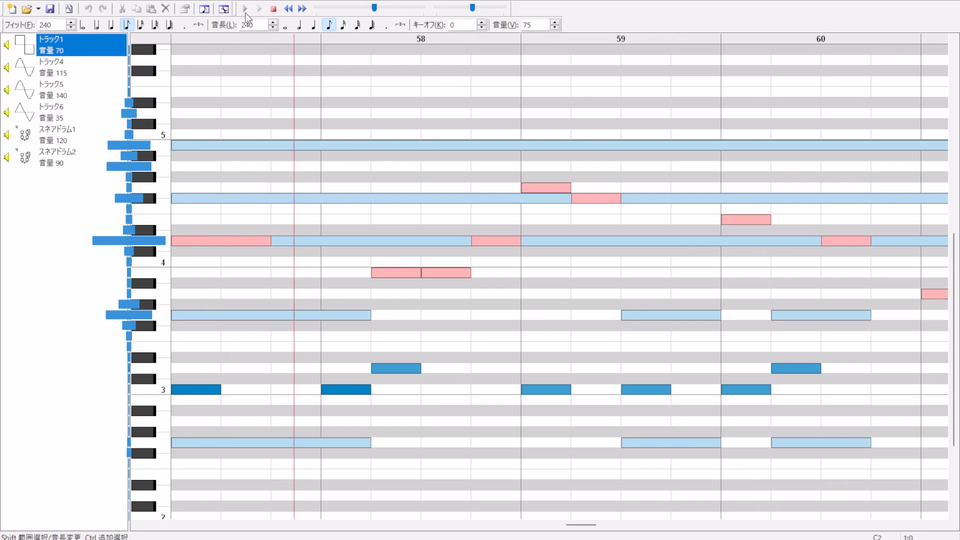Set fit to quarter note
960x540 pixels.
[x=111, y=24]
